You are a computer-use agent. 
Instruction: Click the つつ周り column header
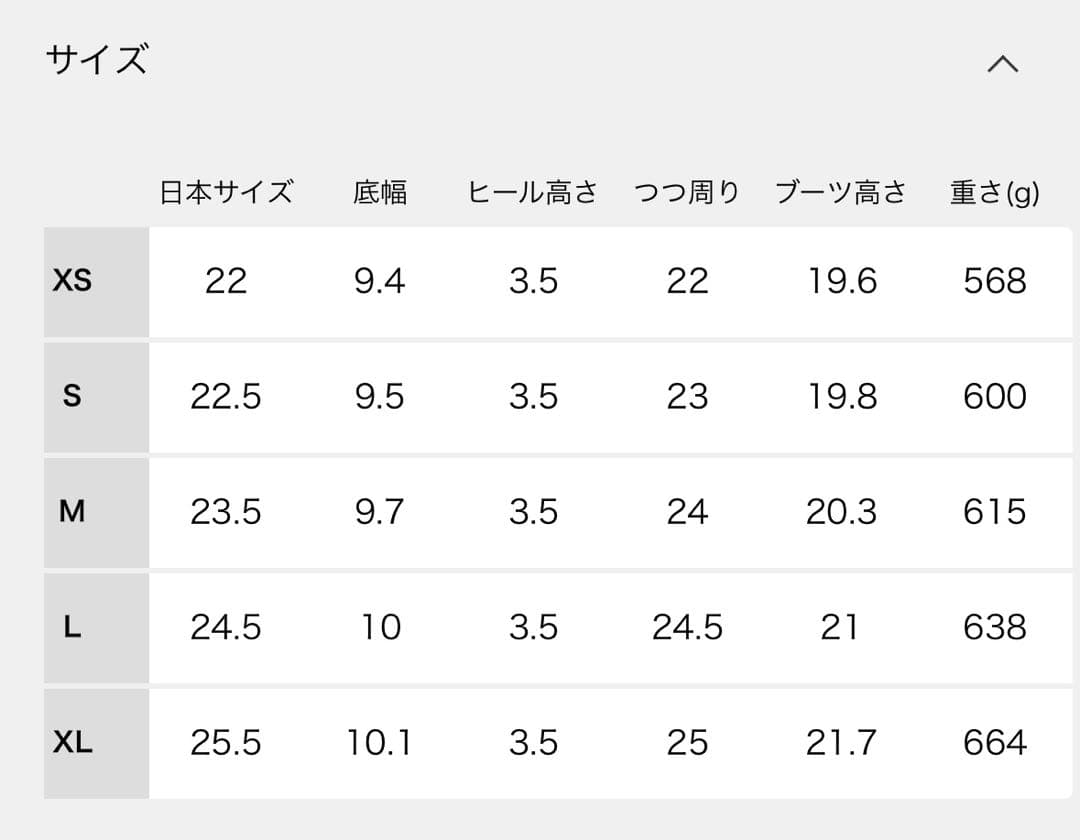(x=687, y=192)
